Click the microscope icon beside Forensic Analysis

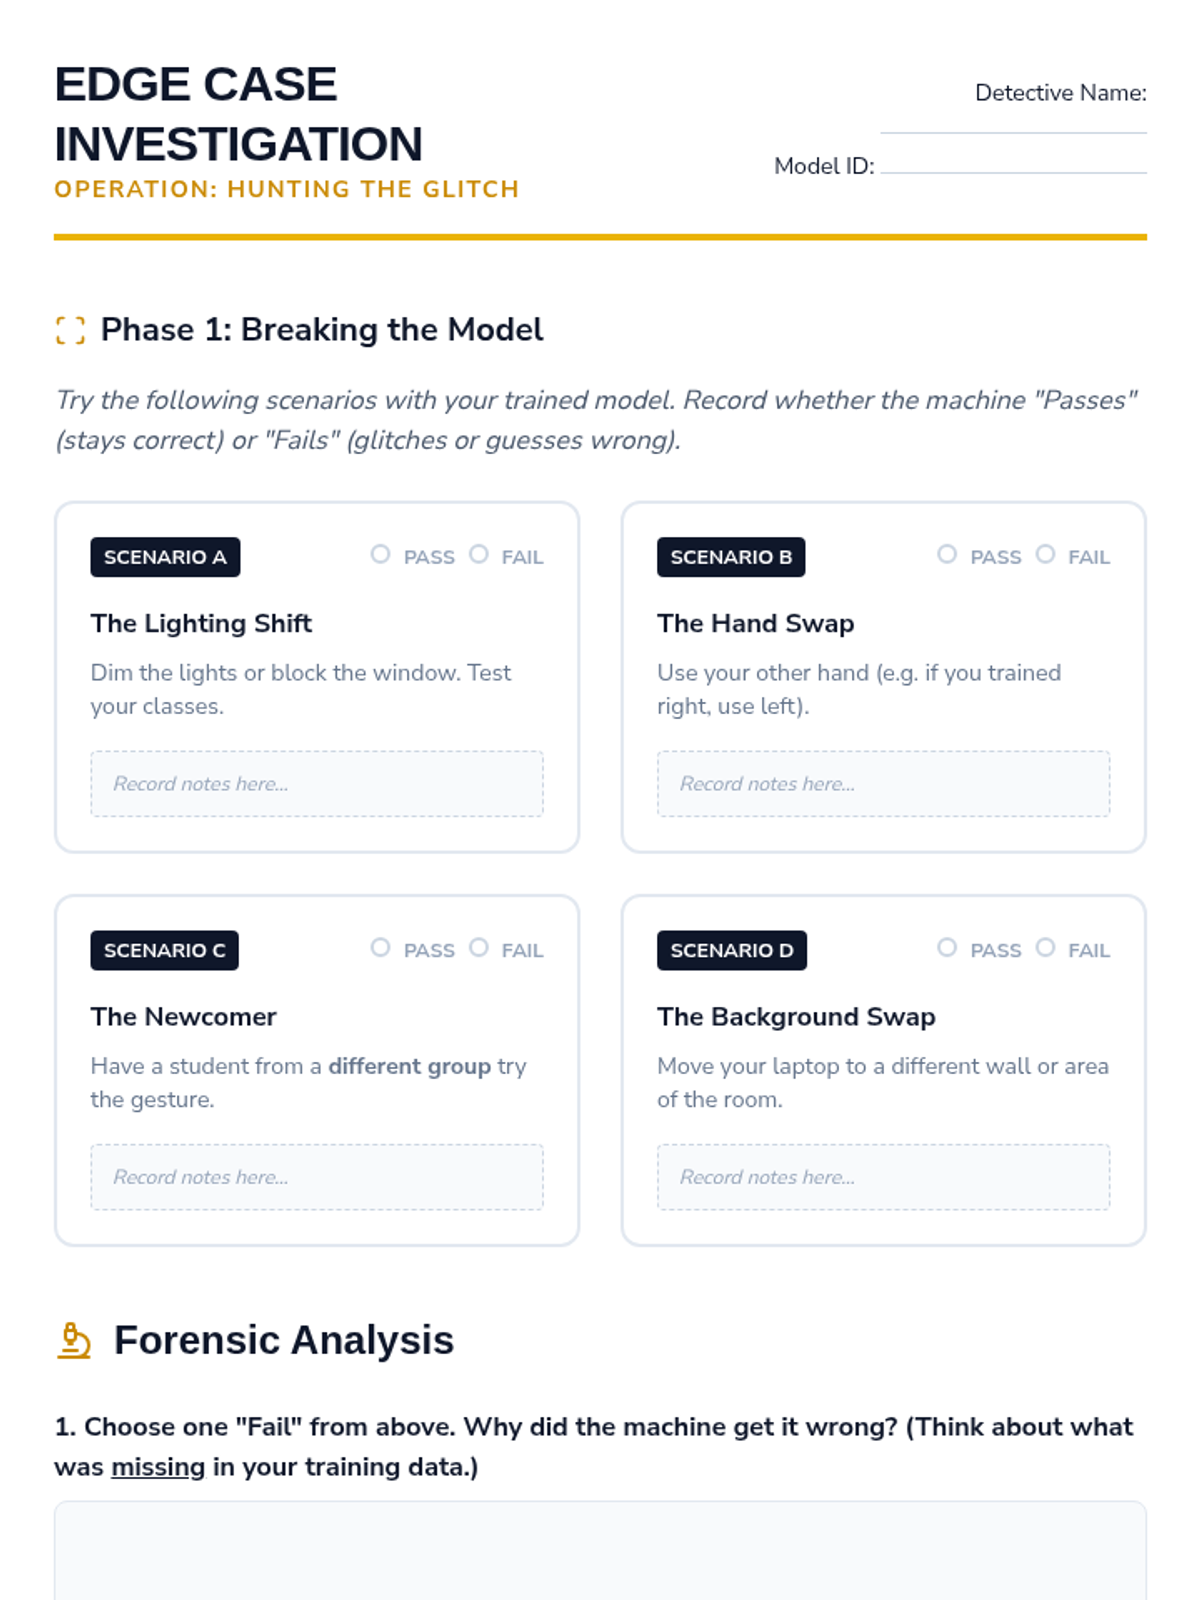click(x=74, y=1341)
